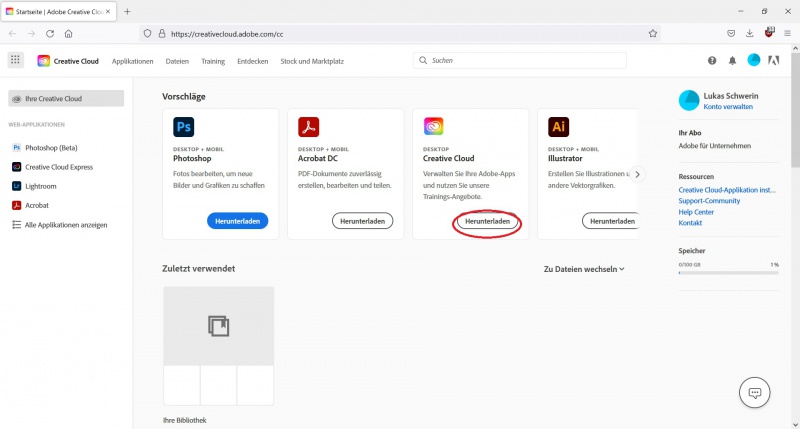
Task: Show Alle Applikationen anzeigen list
Action: pos(60,225)
